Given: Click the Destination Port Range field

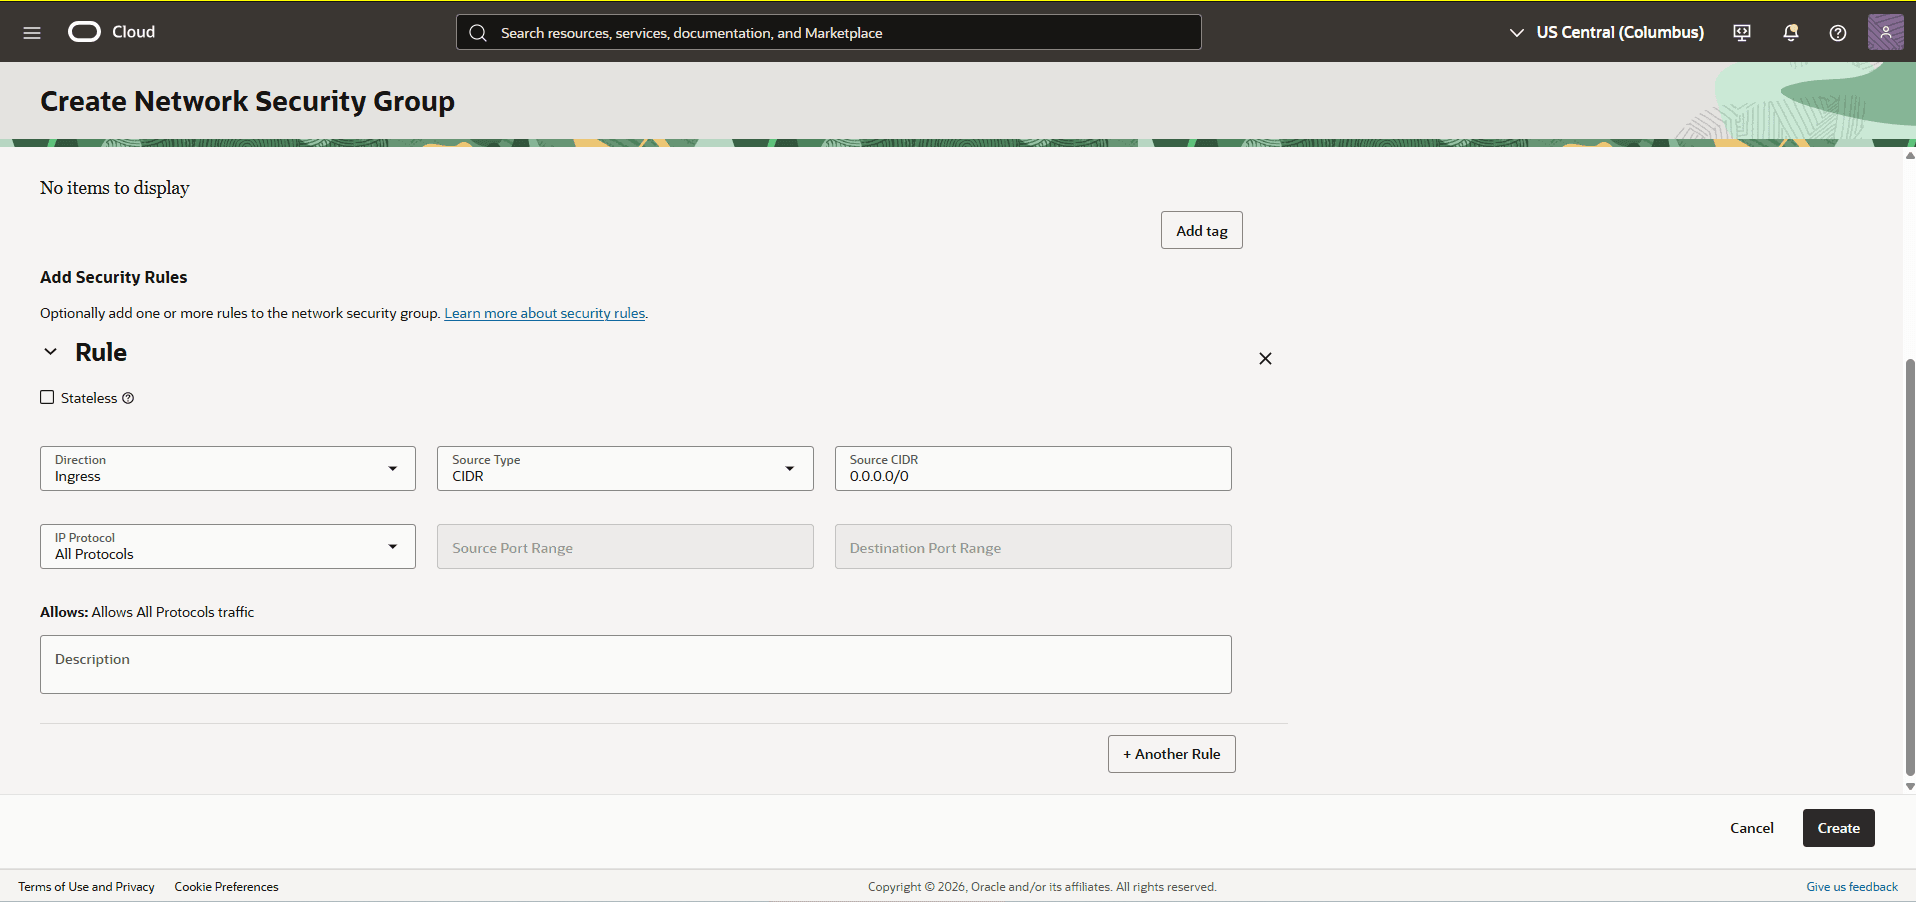Looking at the screenshot, I should click(x=1033, y=546).
